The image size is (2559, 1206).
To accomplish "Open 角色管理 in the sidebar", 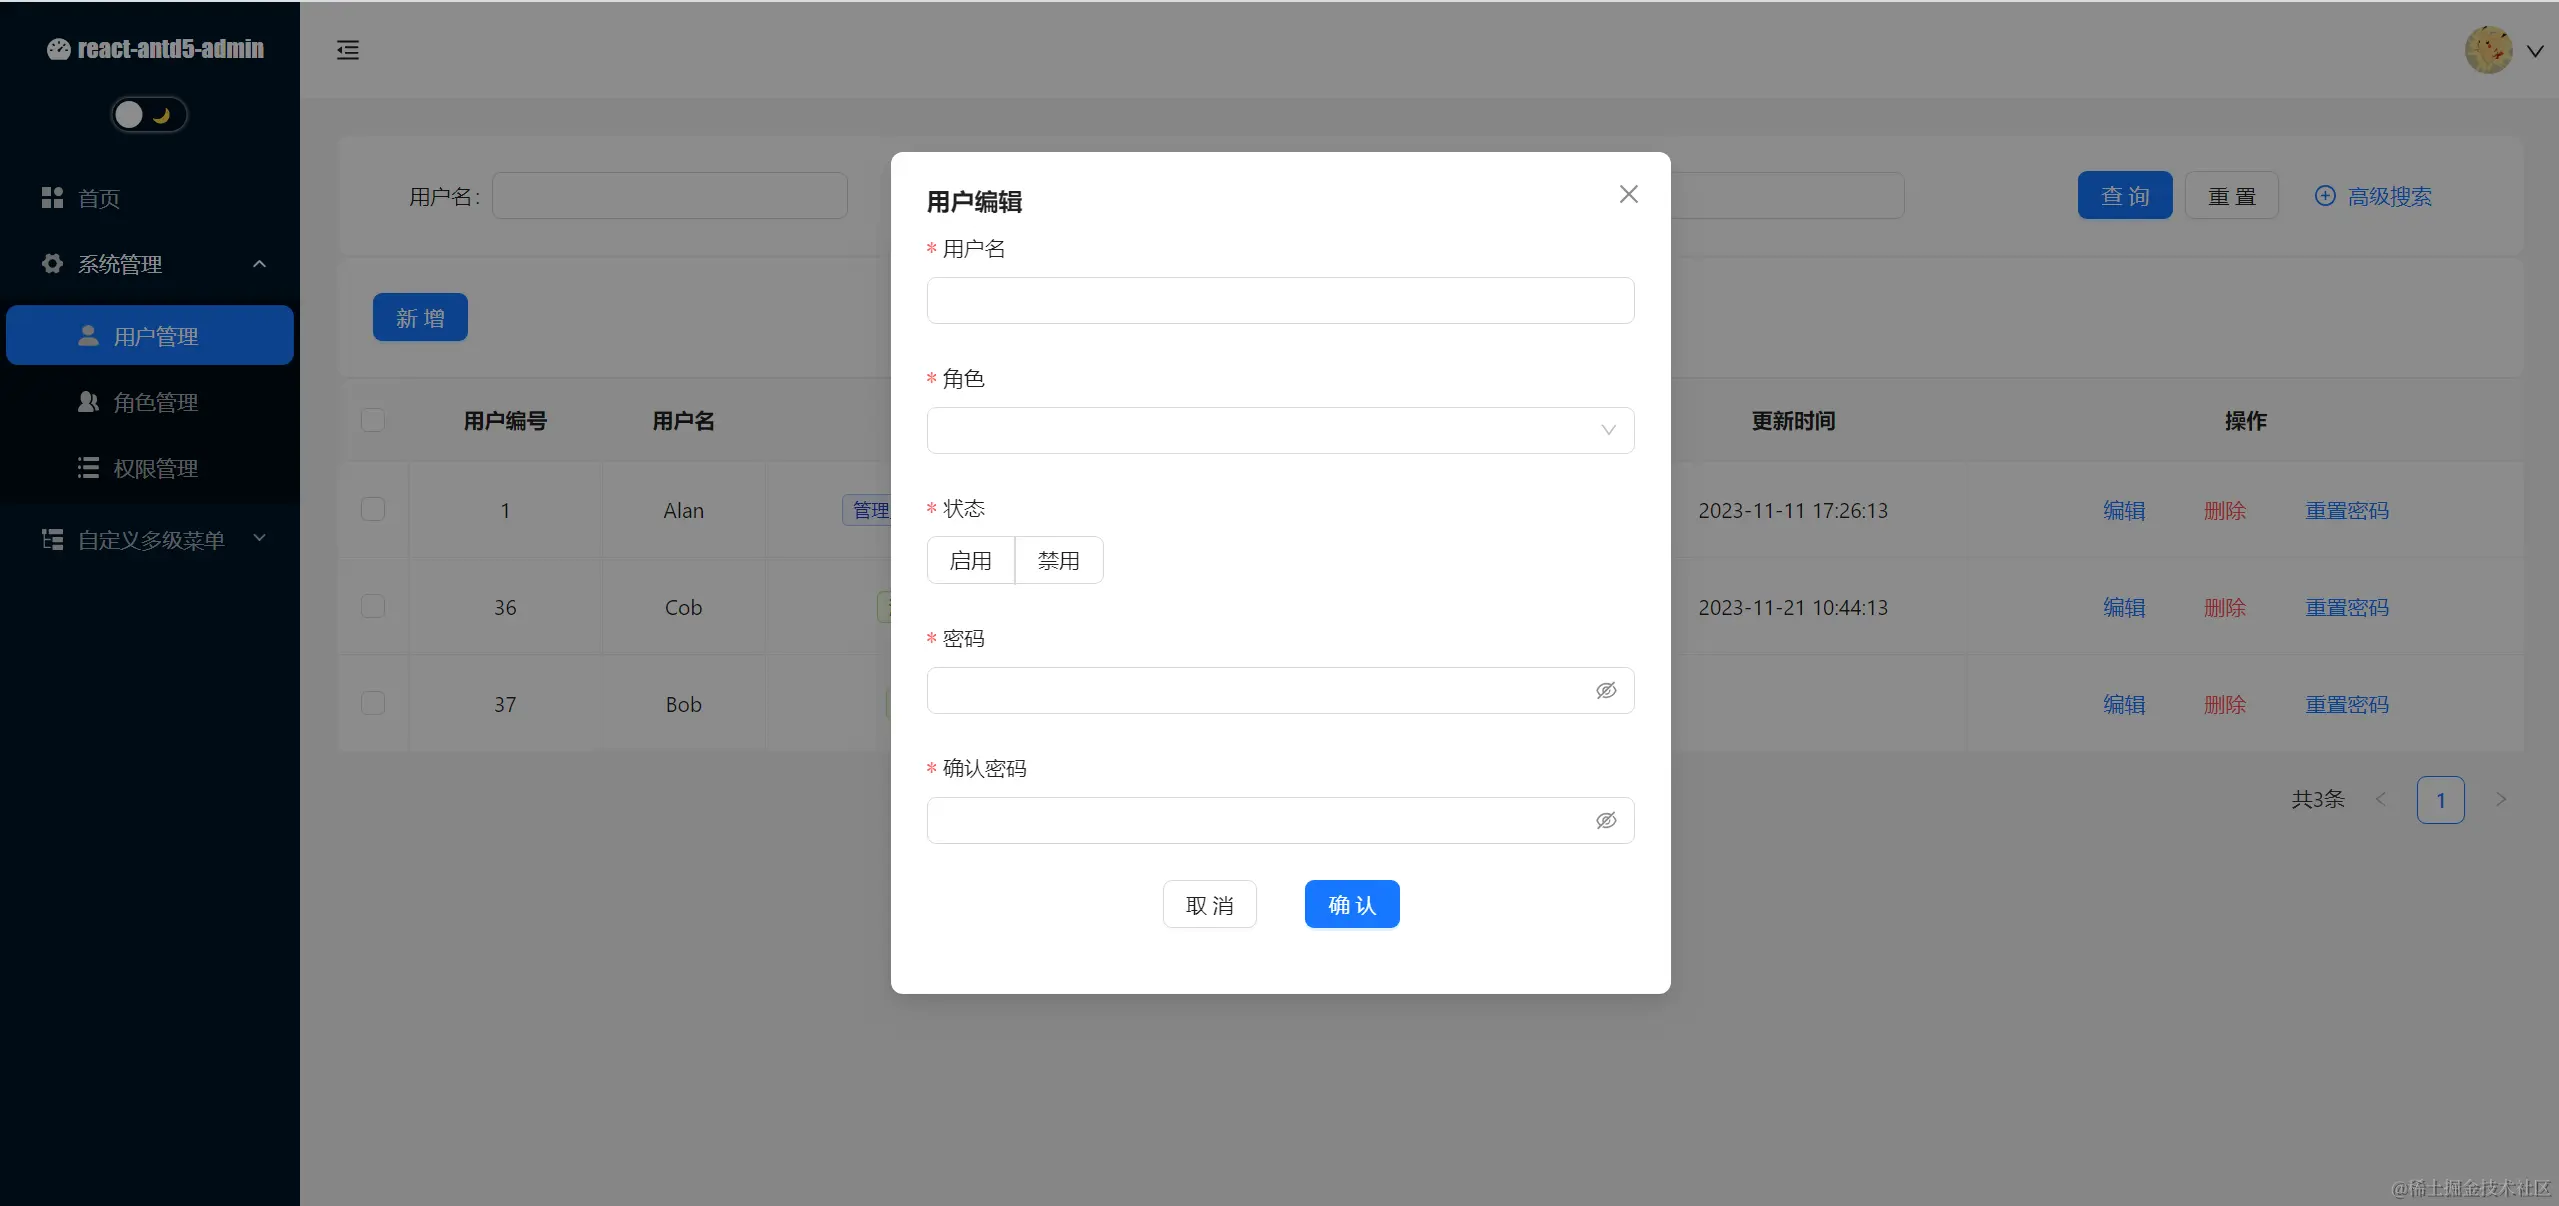I will (150, 402).
